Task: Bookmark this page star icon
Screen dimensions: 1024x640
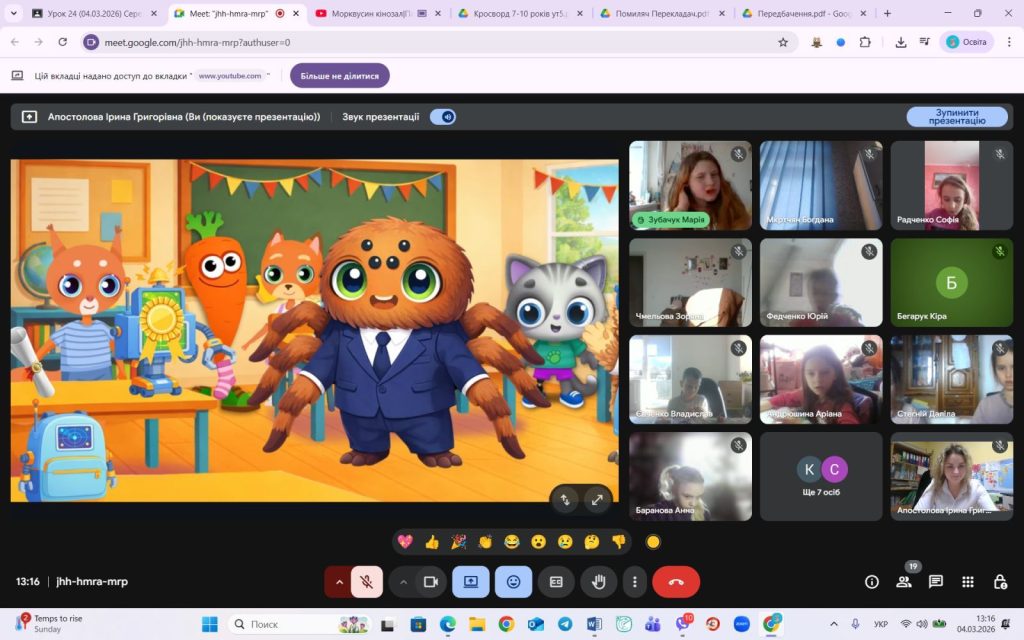Action: (x=782, y=42)
